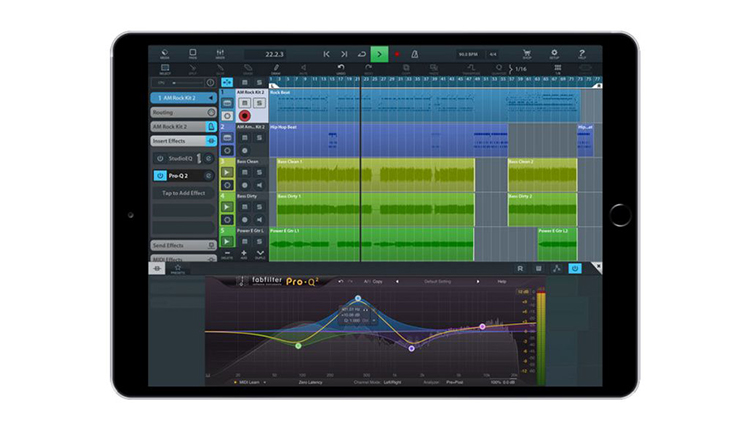Open the Pads panel
The height and width of the screenshot is (430, 750).
[193, 54]
